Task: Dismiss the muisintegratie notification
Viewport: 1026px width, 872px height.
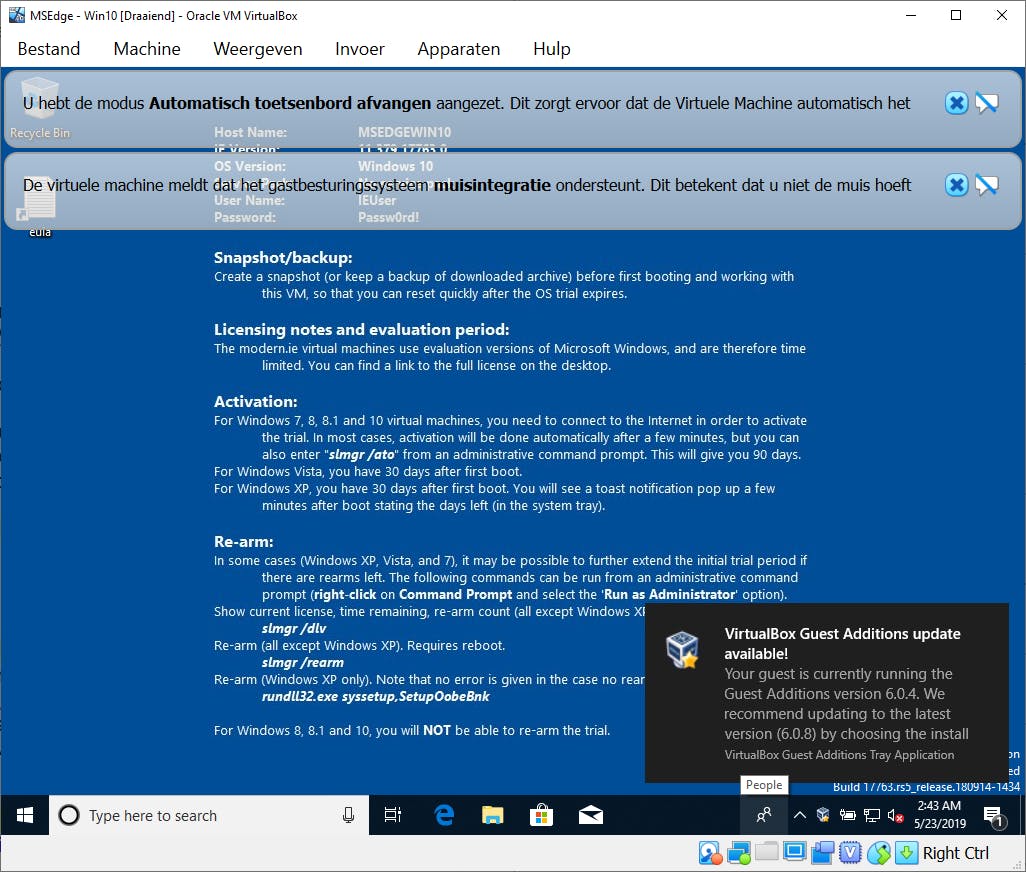Action: (x=956, y=185)
